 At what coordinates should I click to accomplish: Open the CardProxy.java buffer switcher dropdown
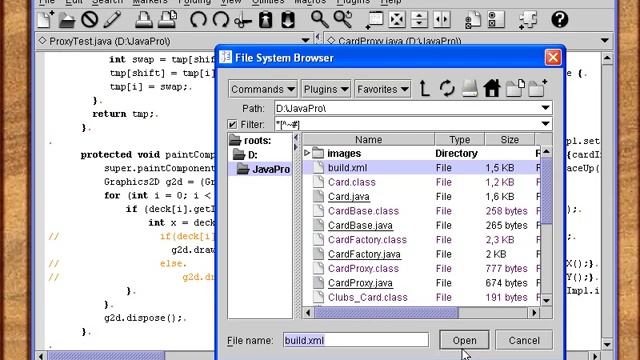click(x=604, y=41)
